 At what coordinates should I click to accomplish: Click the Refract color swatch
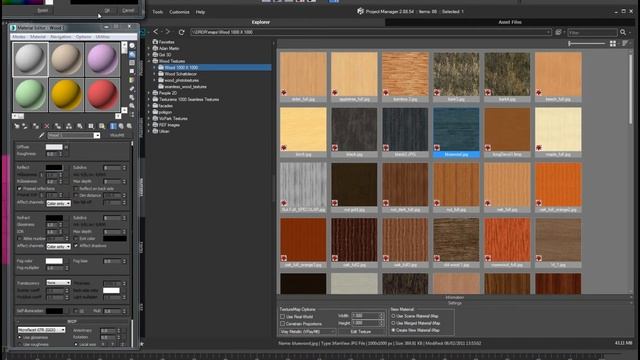[x=54, y=218]
